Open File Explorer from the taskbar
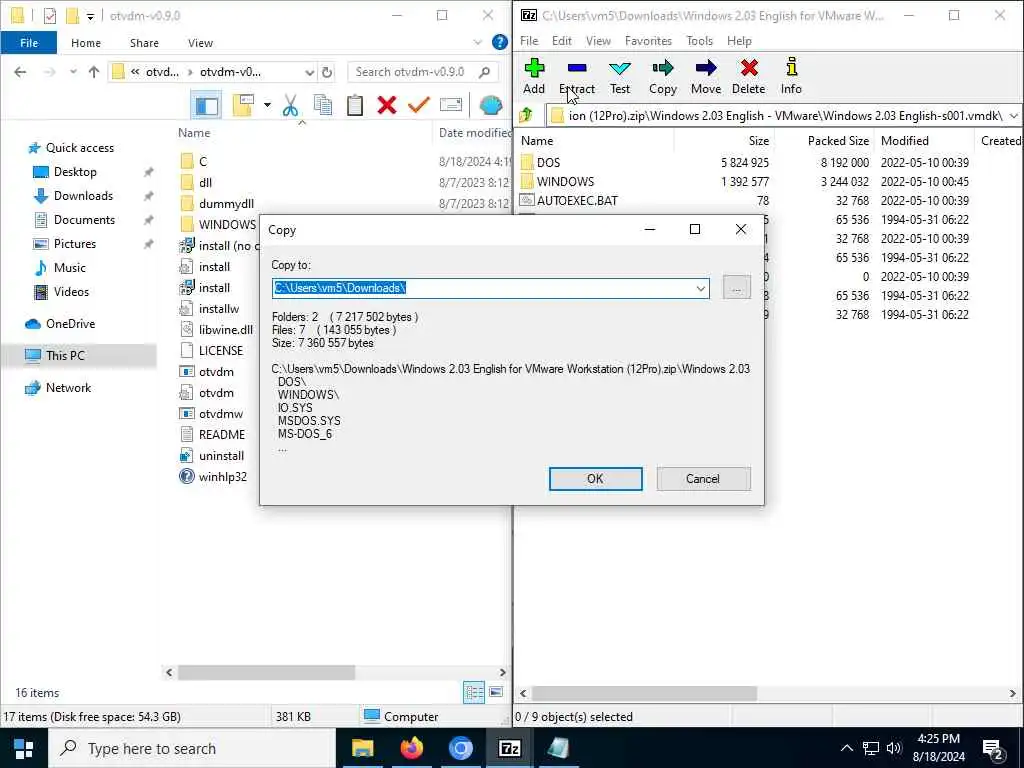 point(362,748)
